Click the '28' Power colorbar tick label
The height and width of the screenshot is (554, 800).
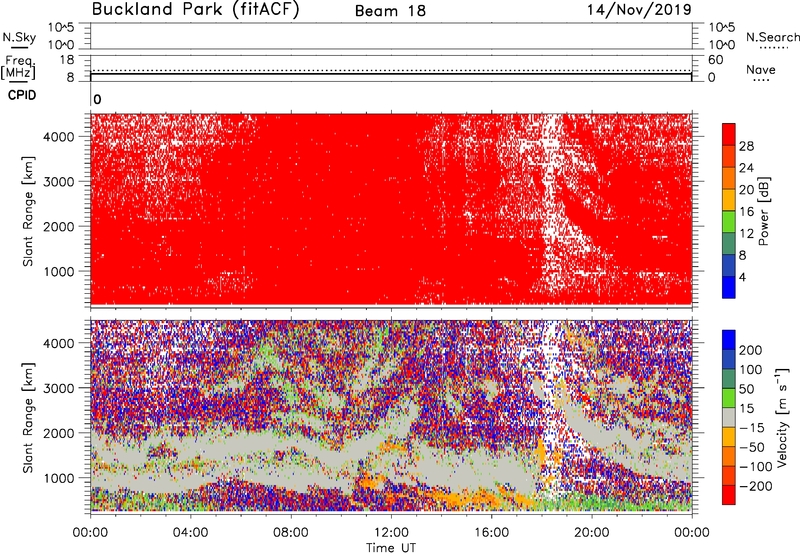(746, 146)
